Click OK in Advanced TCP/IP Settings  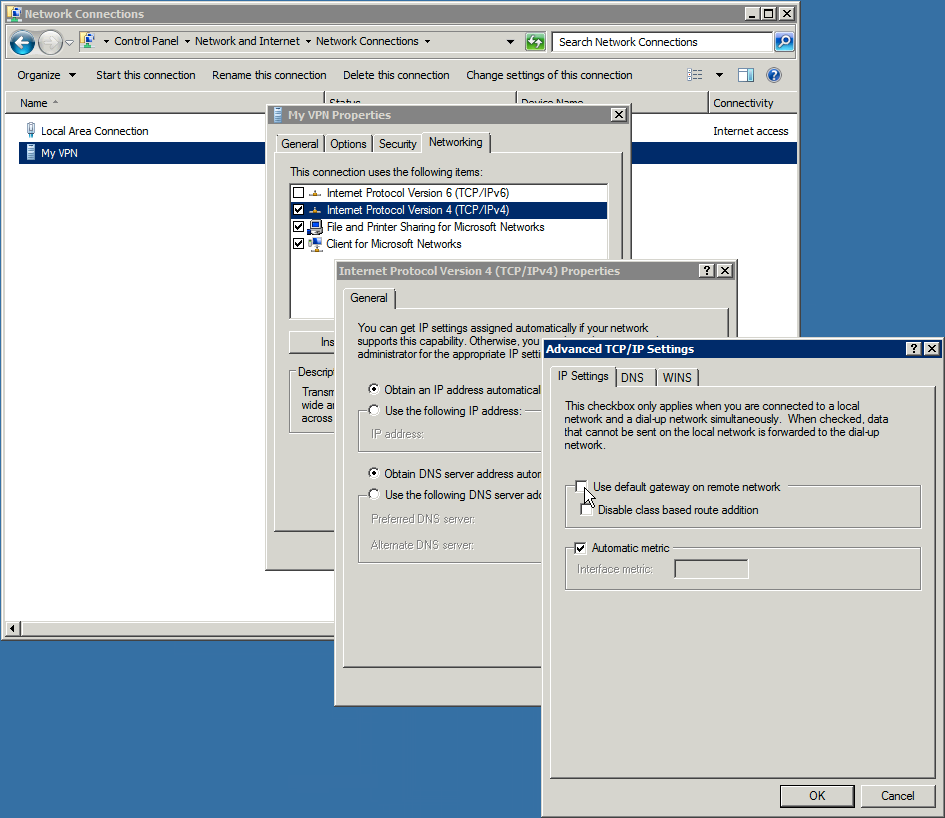pyautogui.click(x=817, y=796)
